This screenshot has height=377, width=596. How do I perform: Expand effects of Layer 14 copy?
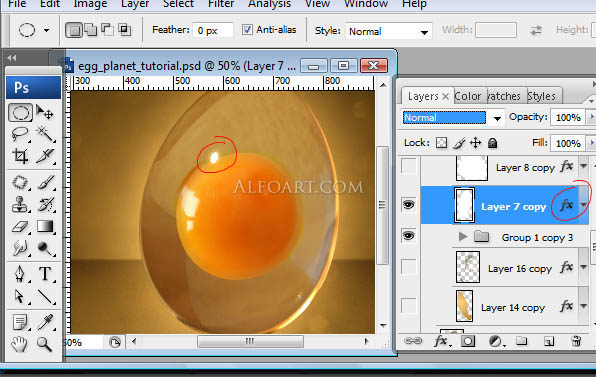tap(583, 306)
